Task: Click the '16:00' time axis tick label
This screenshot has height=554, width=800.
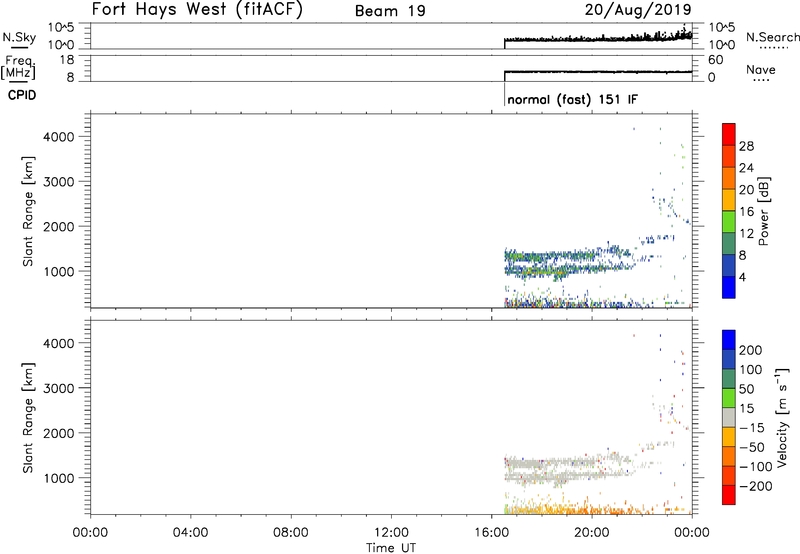Action: pyautogui.click(x=491, y=533)
